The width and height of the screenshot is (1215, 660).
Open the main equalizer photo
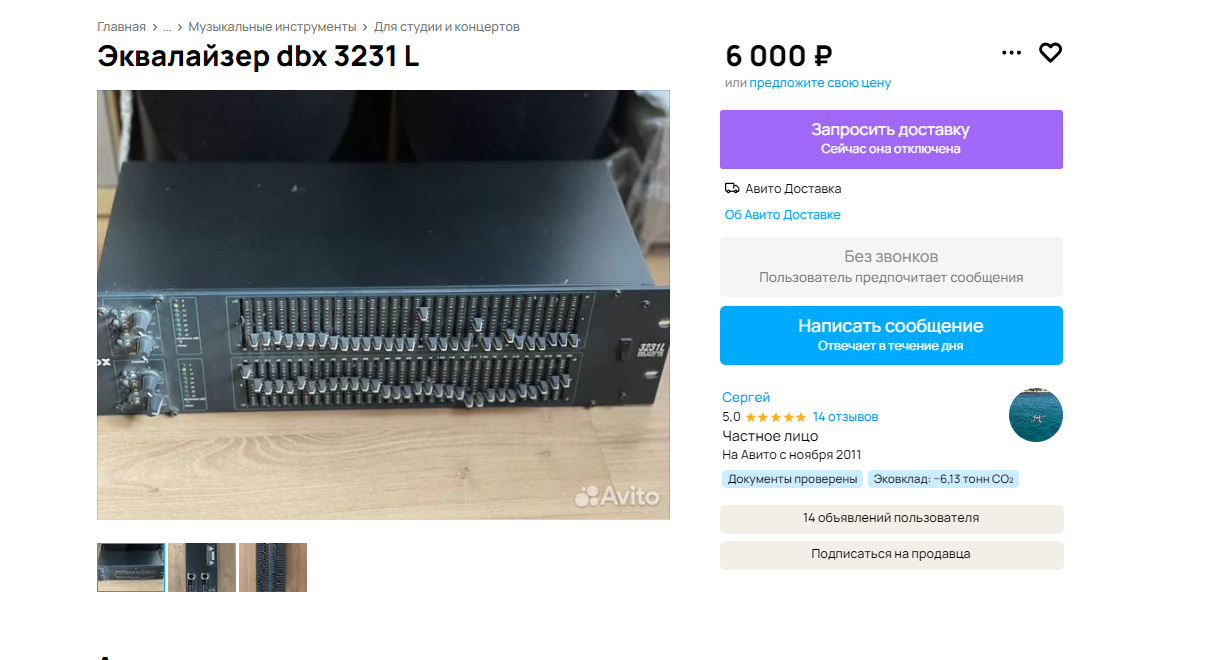click(383, 305)
